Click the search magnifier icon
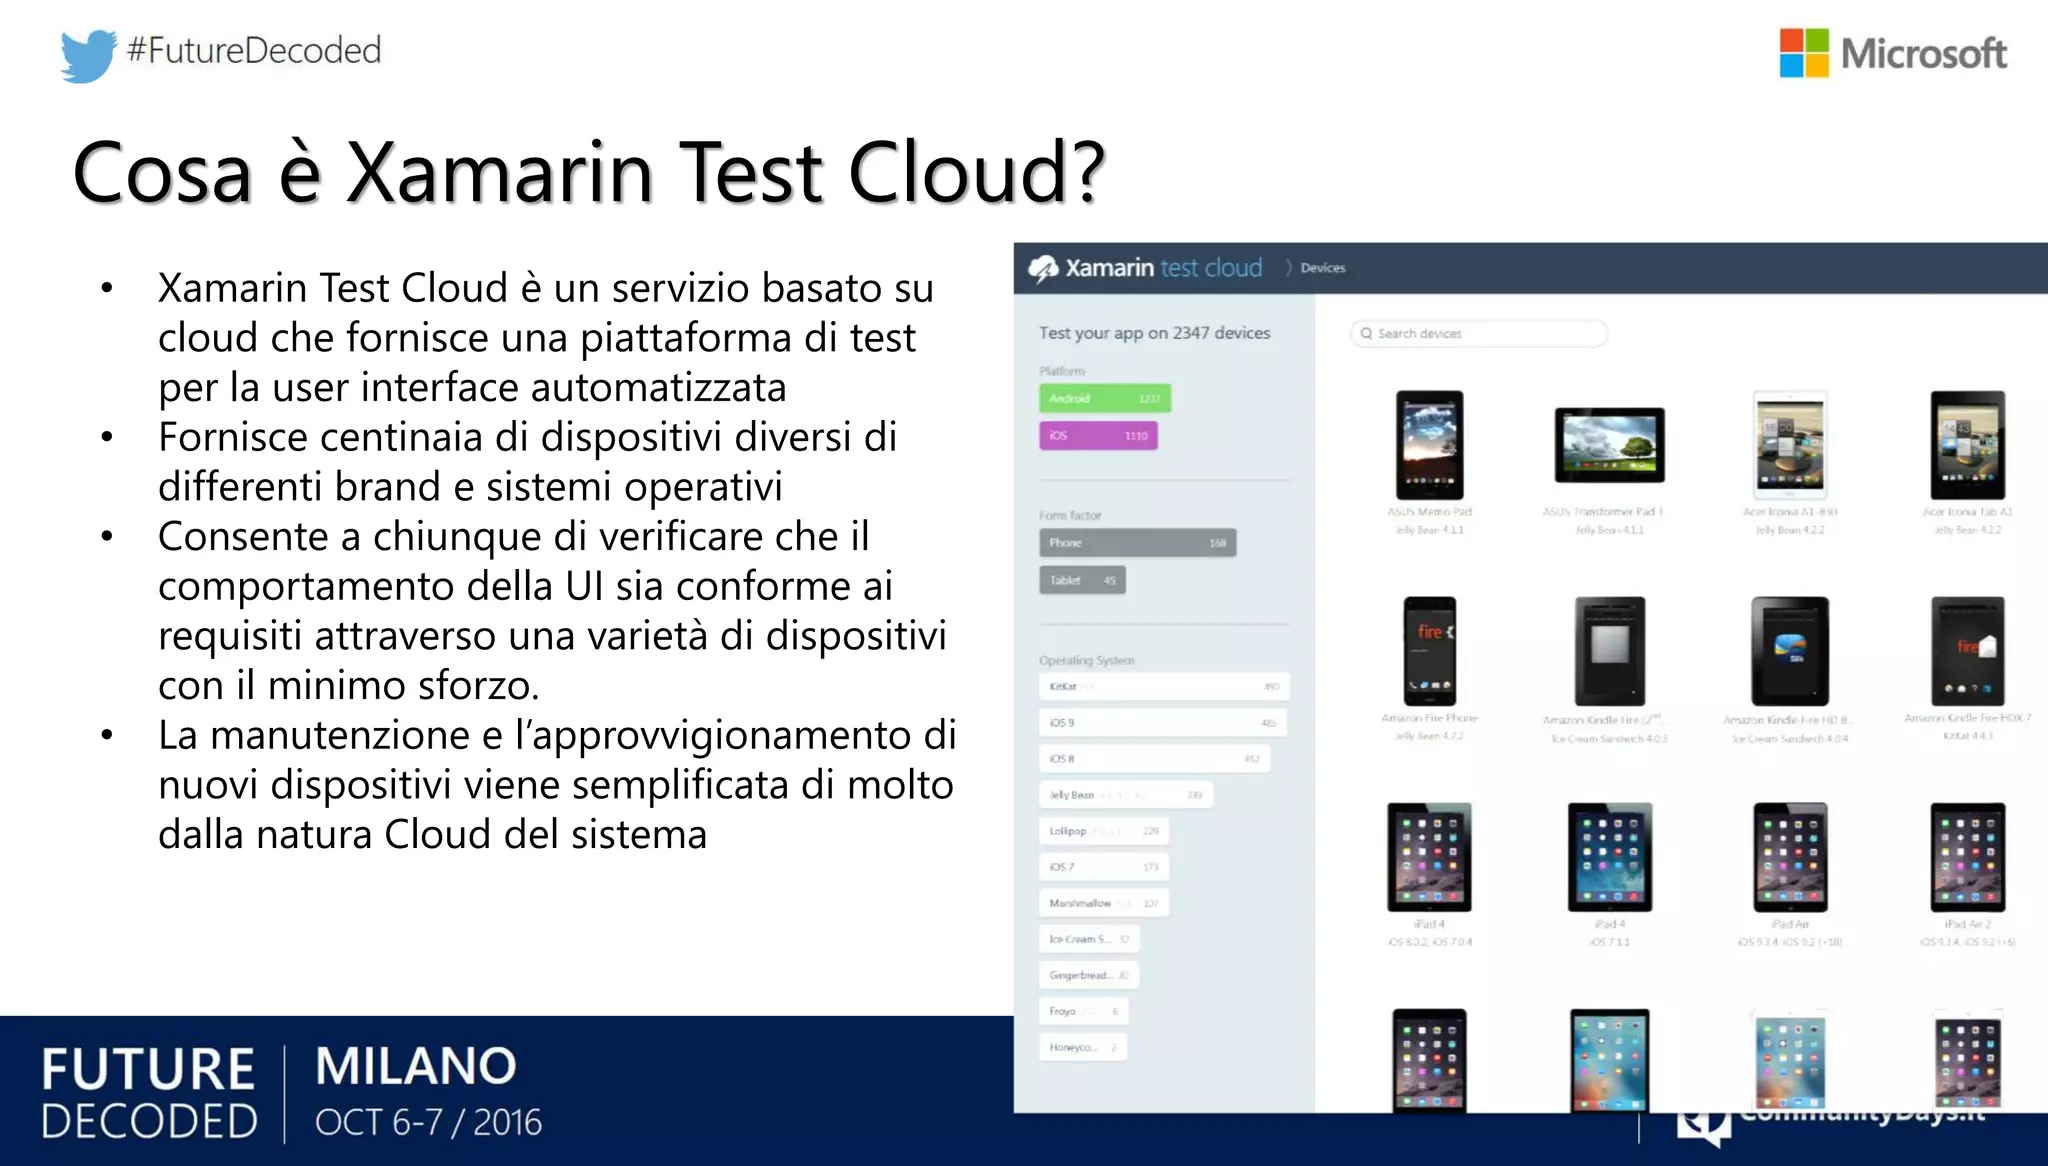This screenshot has height=1166, width=2048. click(1366, 334)
